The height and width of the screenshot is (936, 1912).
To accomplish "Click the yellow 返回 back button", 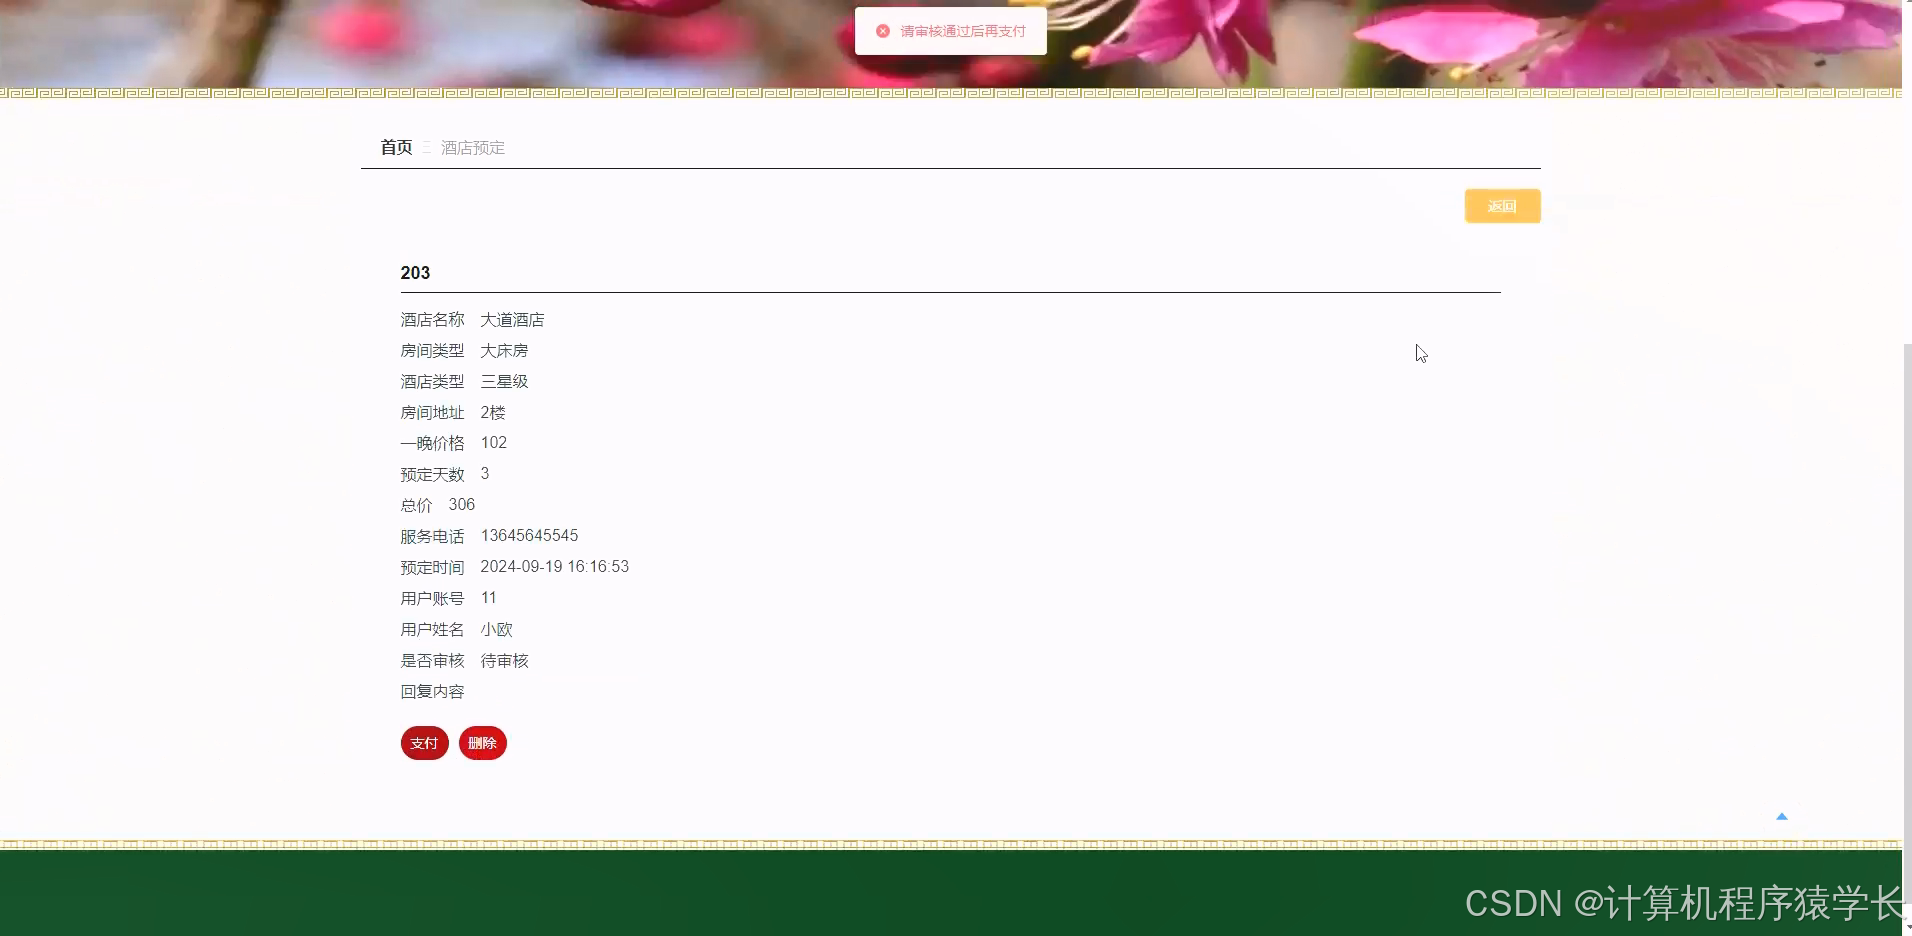I will click(1502, 206).
